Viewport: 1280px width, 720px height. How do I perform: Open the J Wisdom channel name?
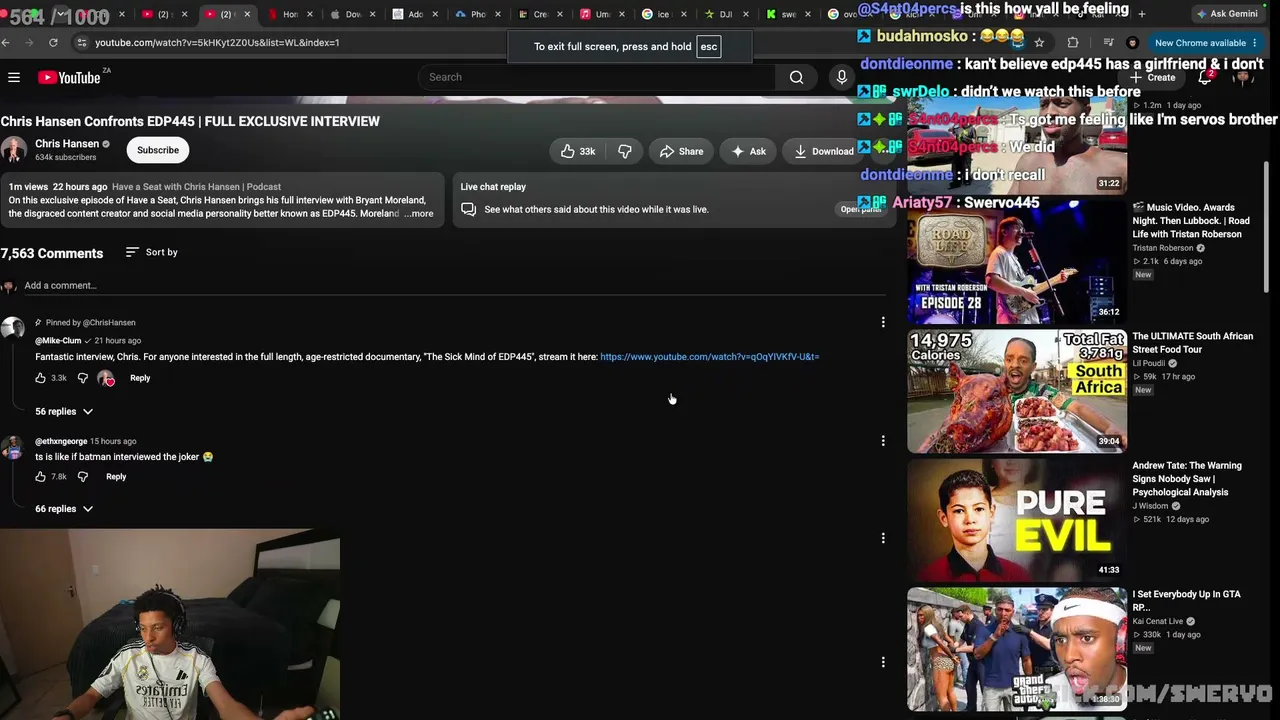pyautogui.click(x=1150, y=506)
